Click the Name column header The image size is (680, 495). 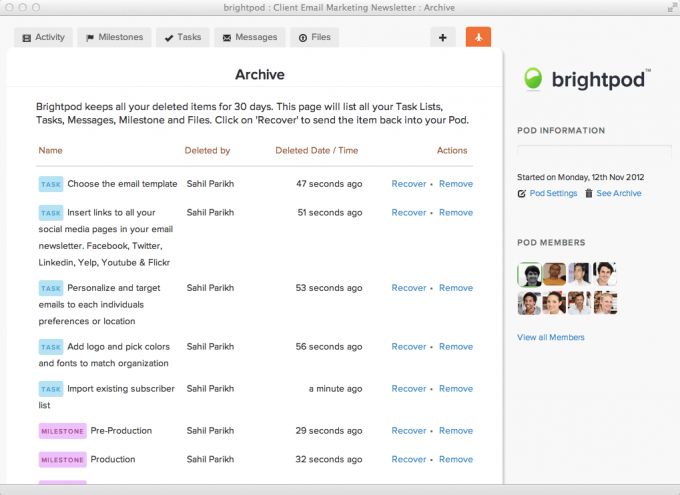[x=50, y=151]
